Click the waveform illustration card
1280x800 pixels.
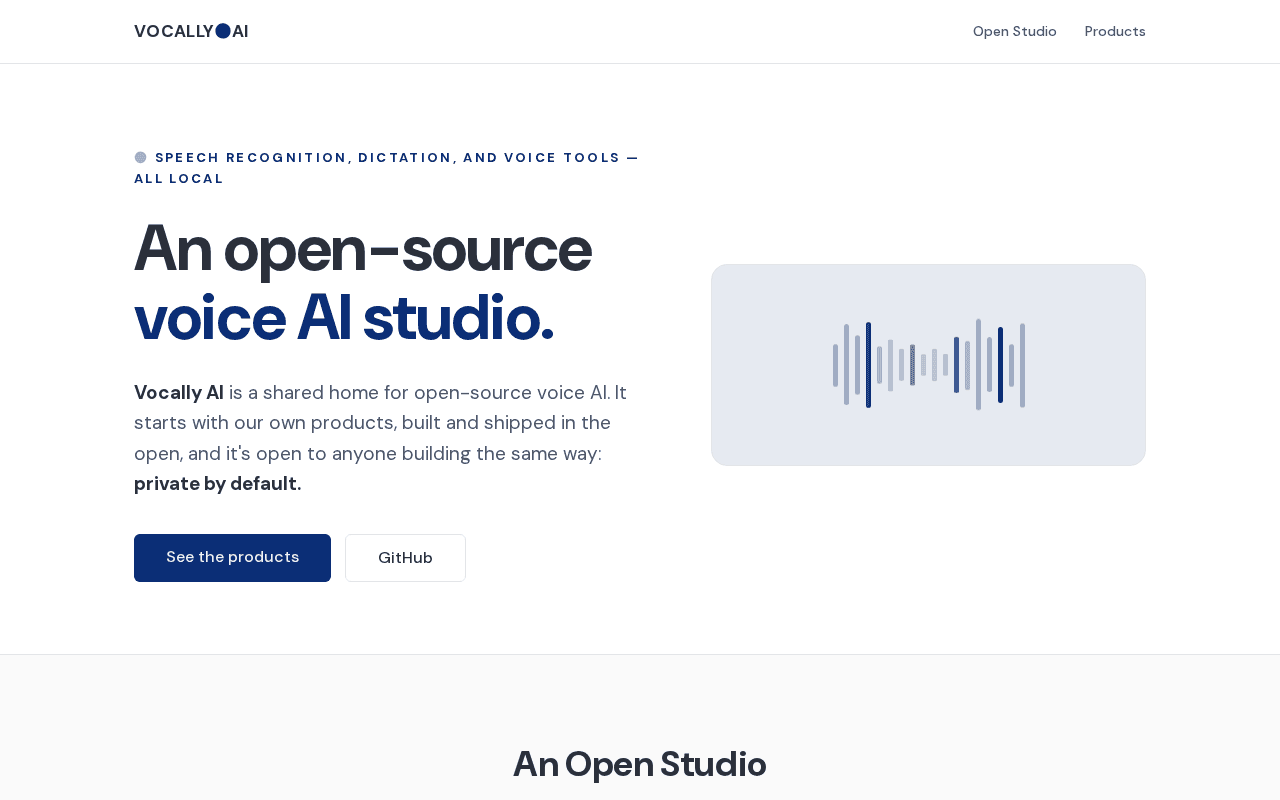[x=928, y=365]
